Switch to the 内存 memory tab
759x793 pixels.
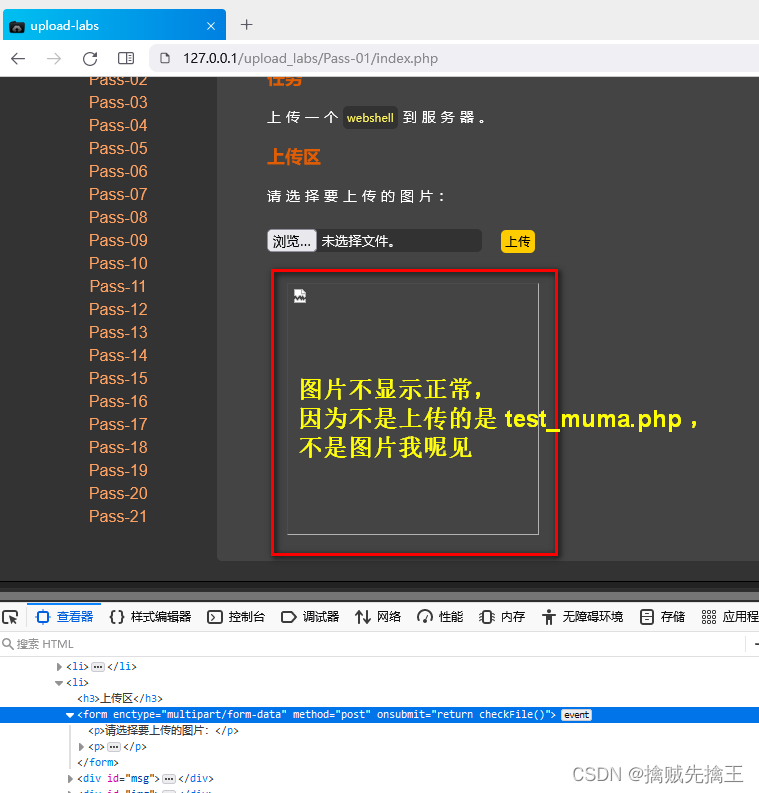coord(502,616)
